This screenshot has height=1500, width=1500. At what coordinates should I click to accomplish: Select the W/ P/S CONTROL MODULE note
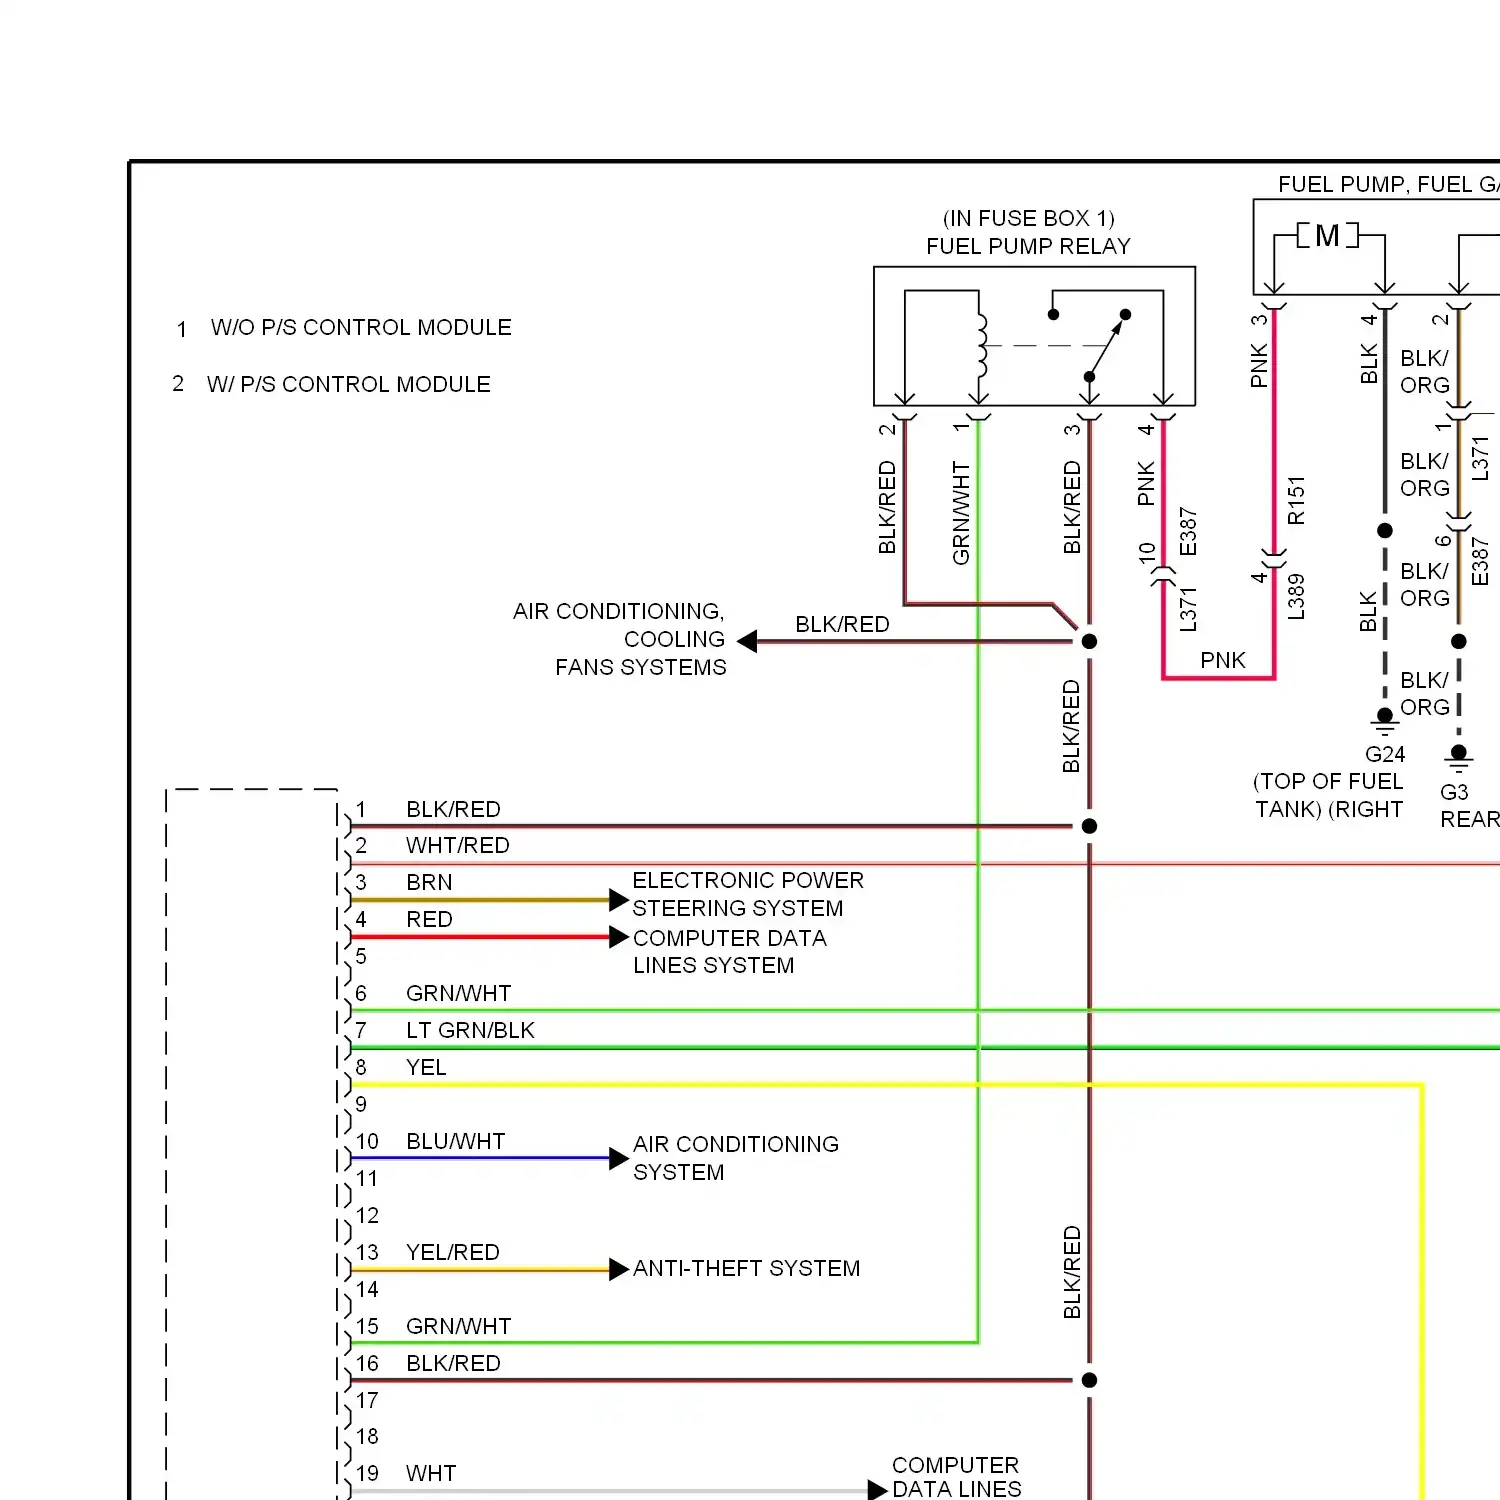coord(349,384)
